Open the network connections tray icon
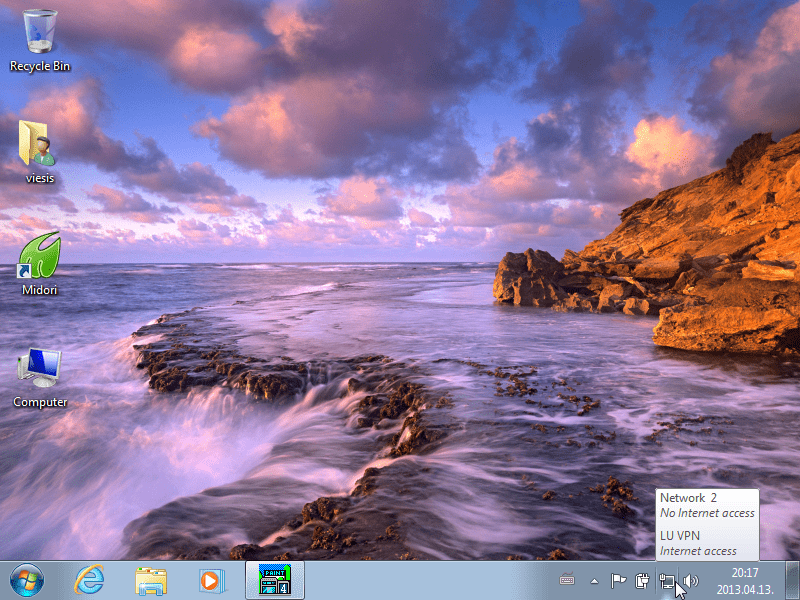Viewport: 800px width, 600px height. pos(666,580)
